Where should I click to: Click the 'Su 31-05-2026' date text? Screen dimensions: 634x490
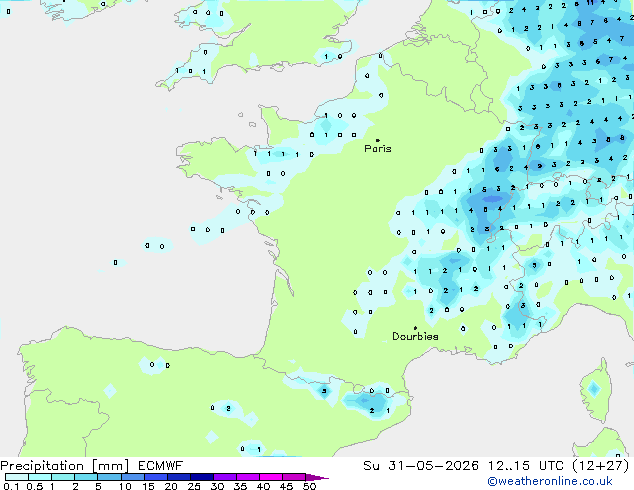coord(421,466)
